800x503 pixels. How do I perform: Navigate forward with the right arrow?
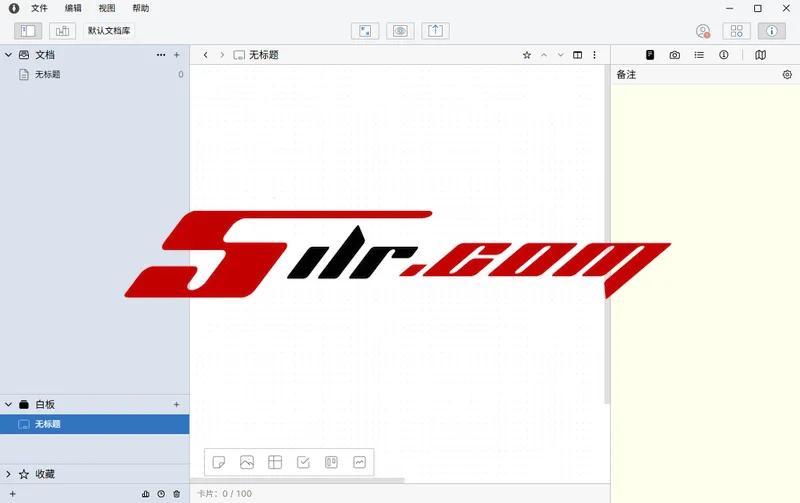tap(222, 55)
